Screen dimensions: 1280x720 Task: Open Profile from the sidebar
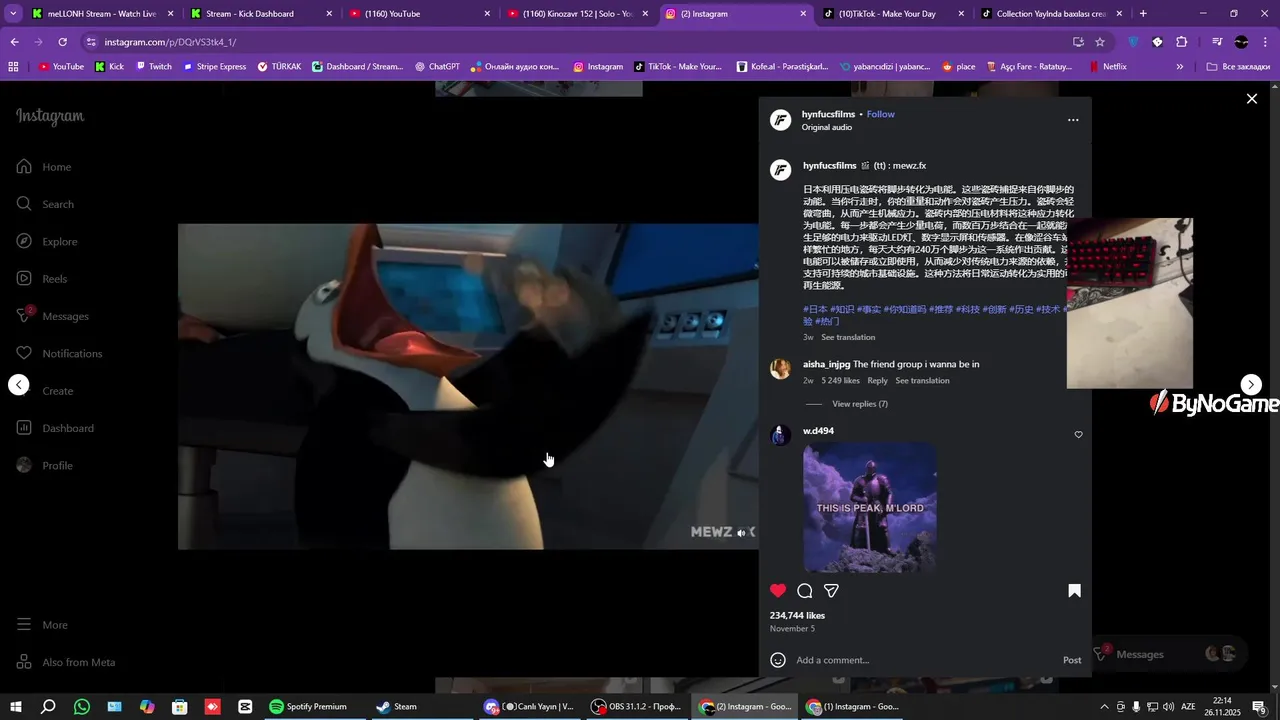click(x=44, y=466)
